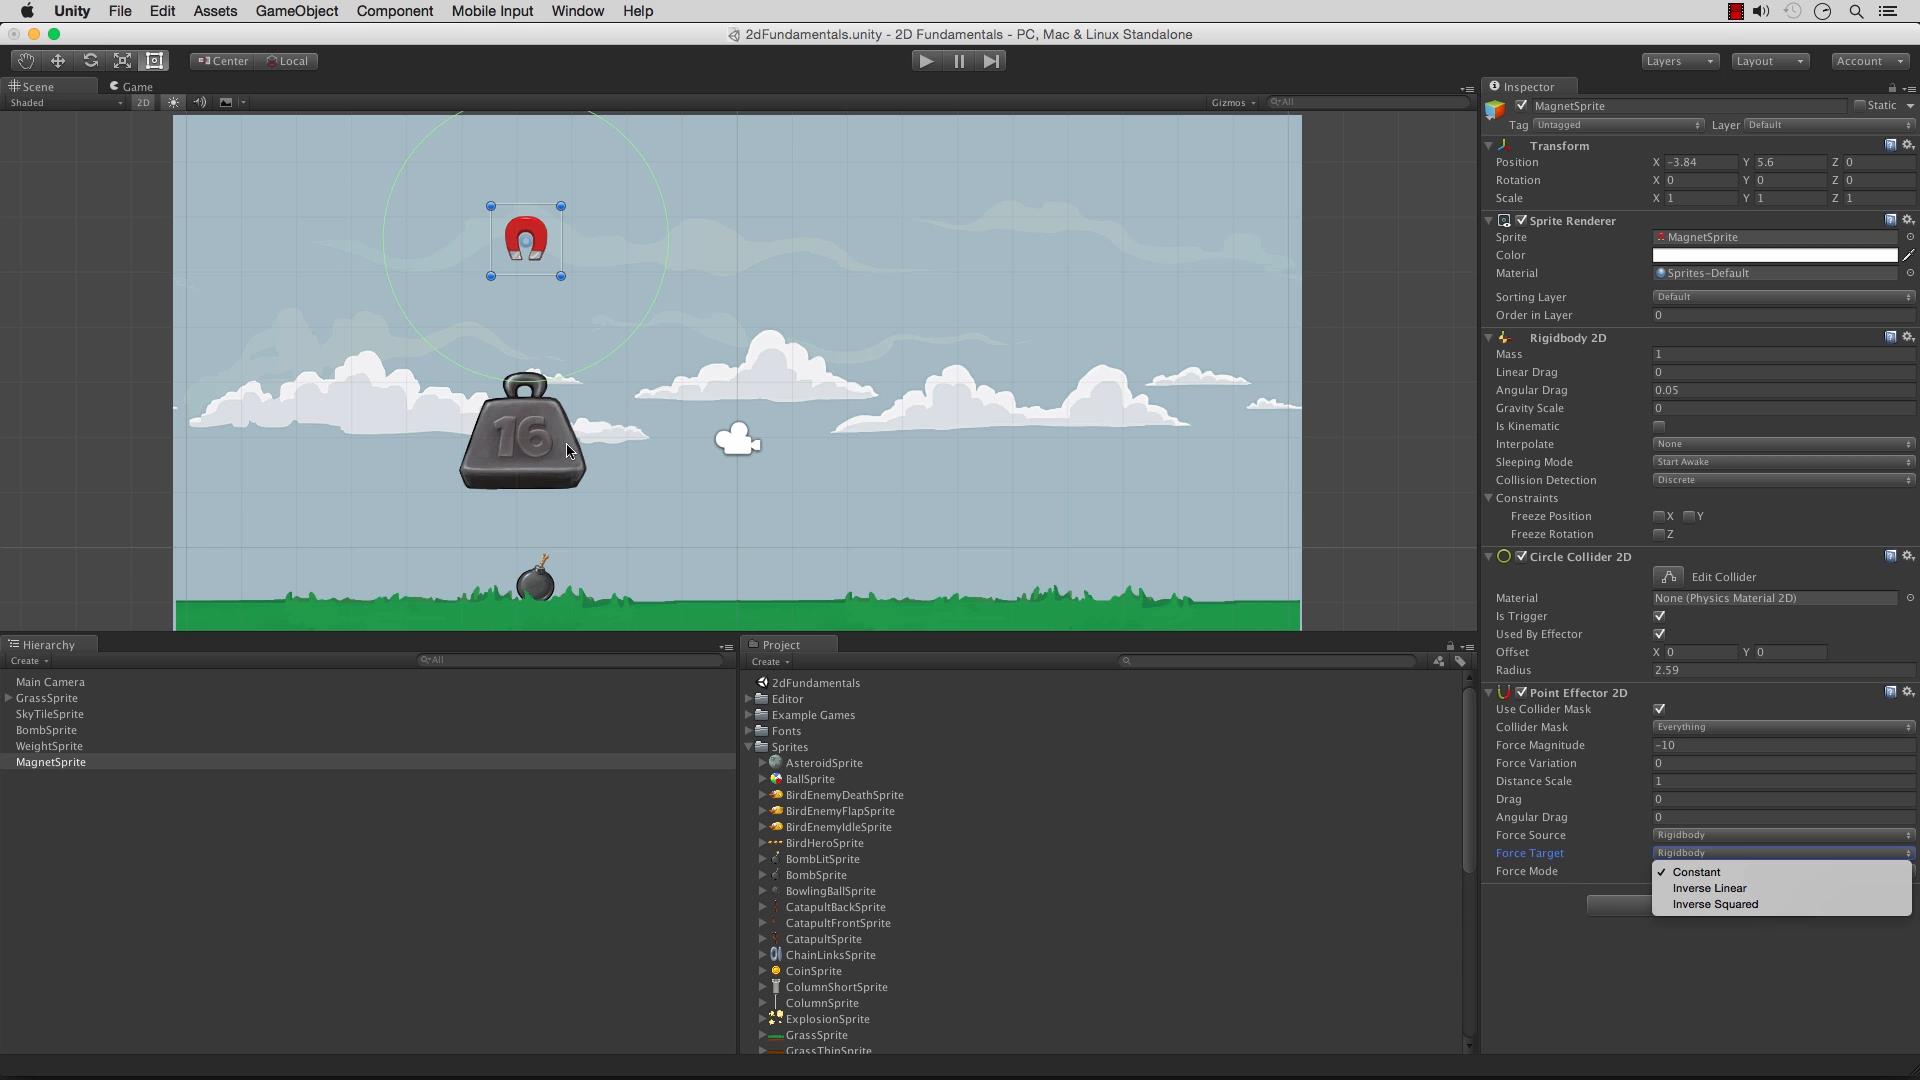
Task: Disable the Sprite Renderer component checkbox
Action: click(x=1522, y=220)
